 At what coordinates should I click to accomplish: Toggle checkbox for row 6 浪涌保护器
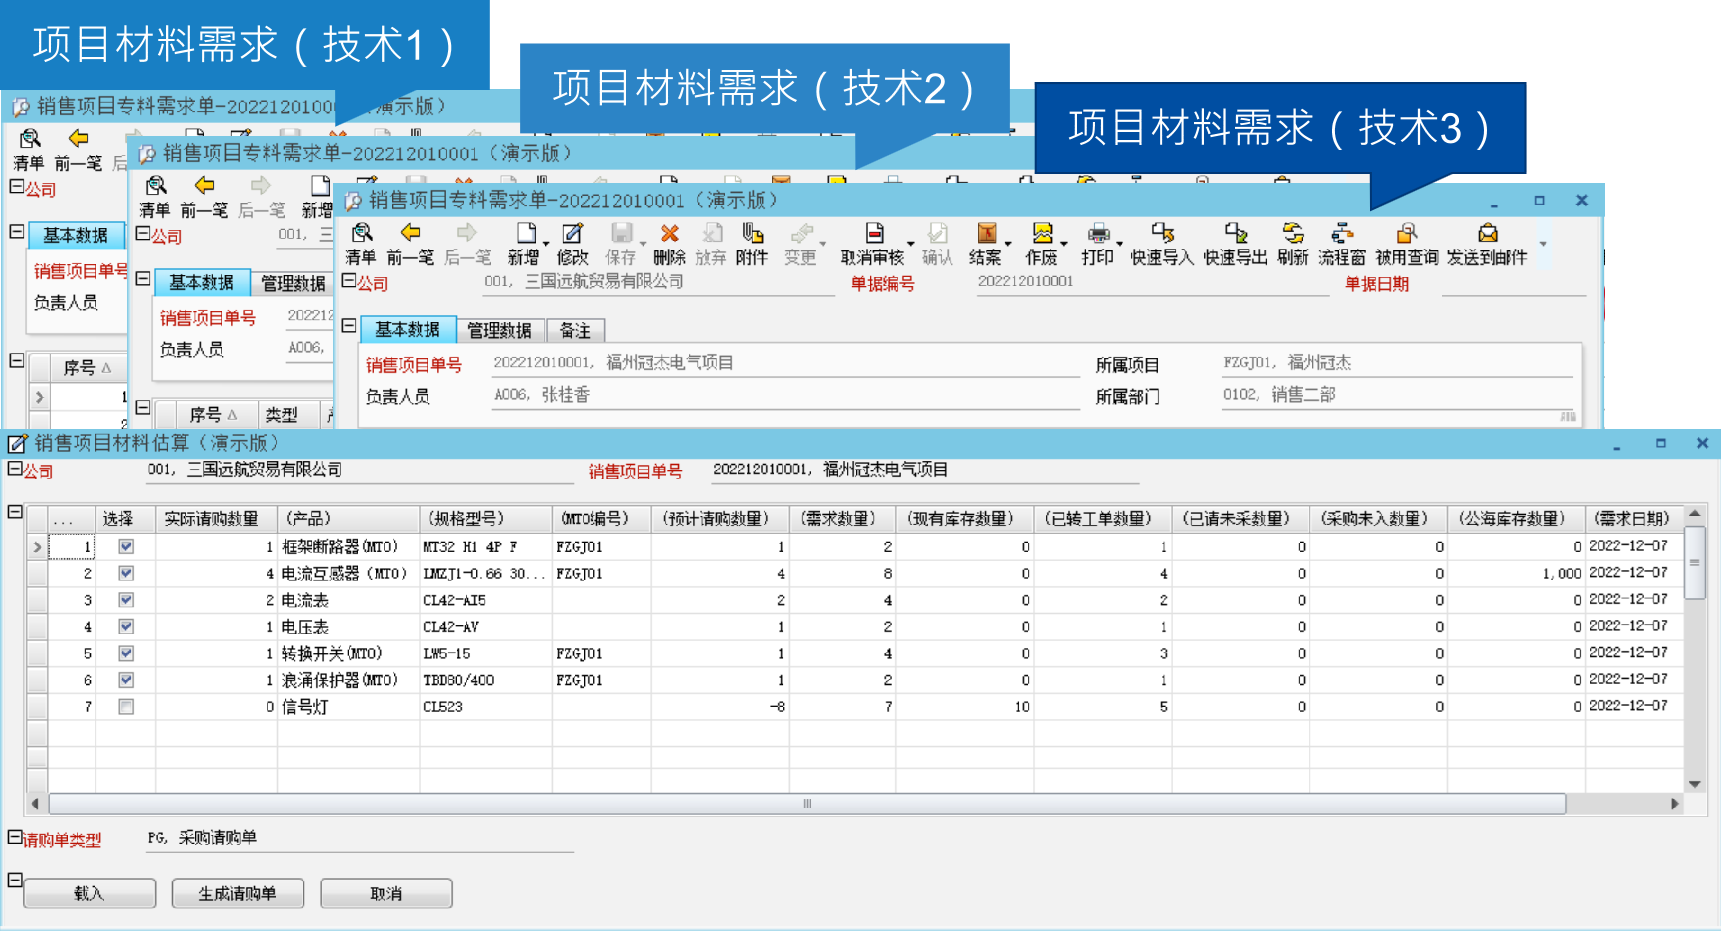tap(126, 680)
